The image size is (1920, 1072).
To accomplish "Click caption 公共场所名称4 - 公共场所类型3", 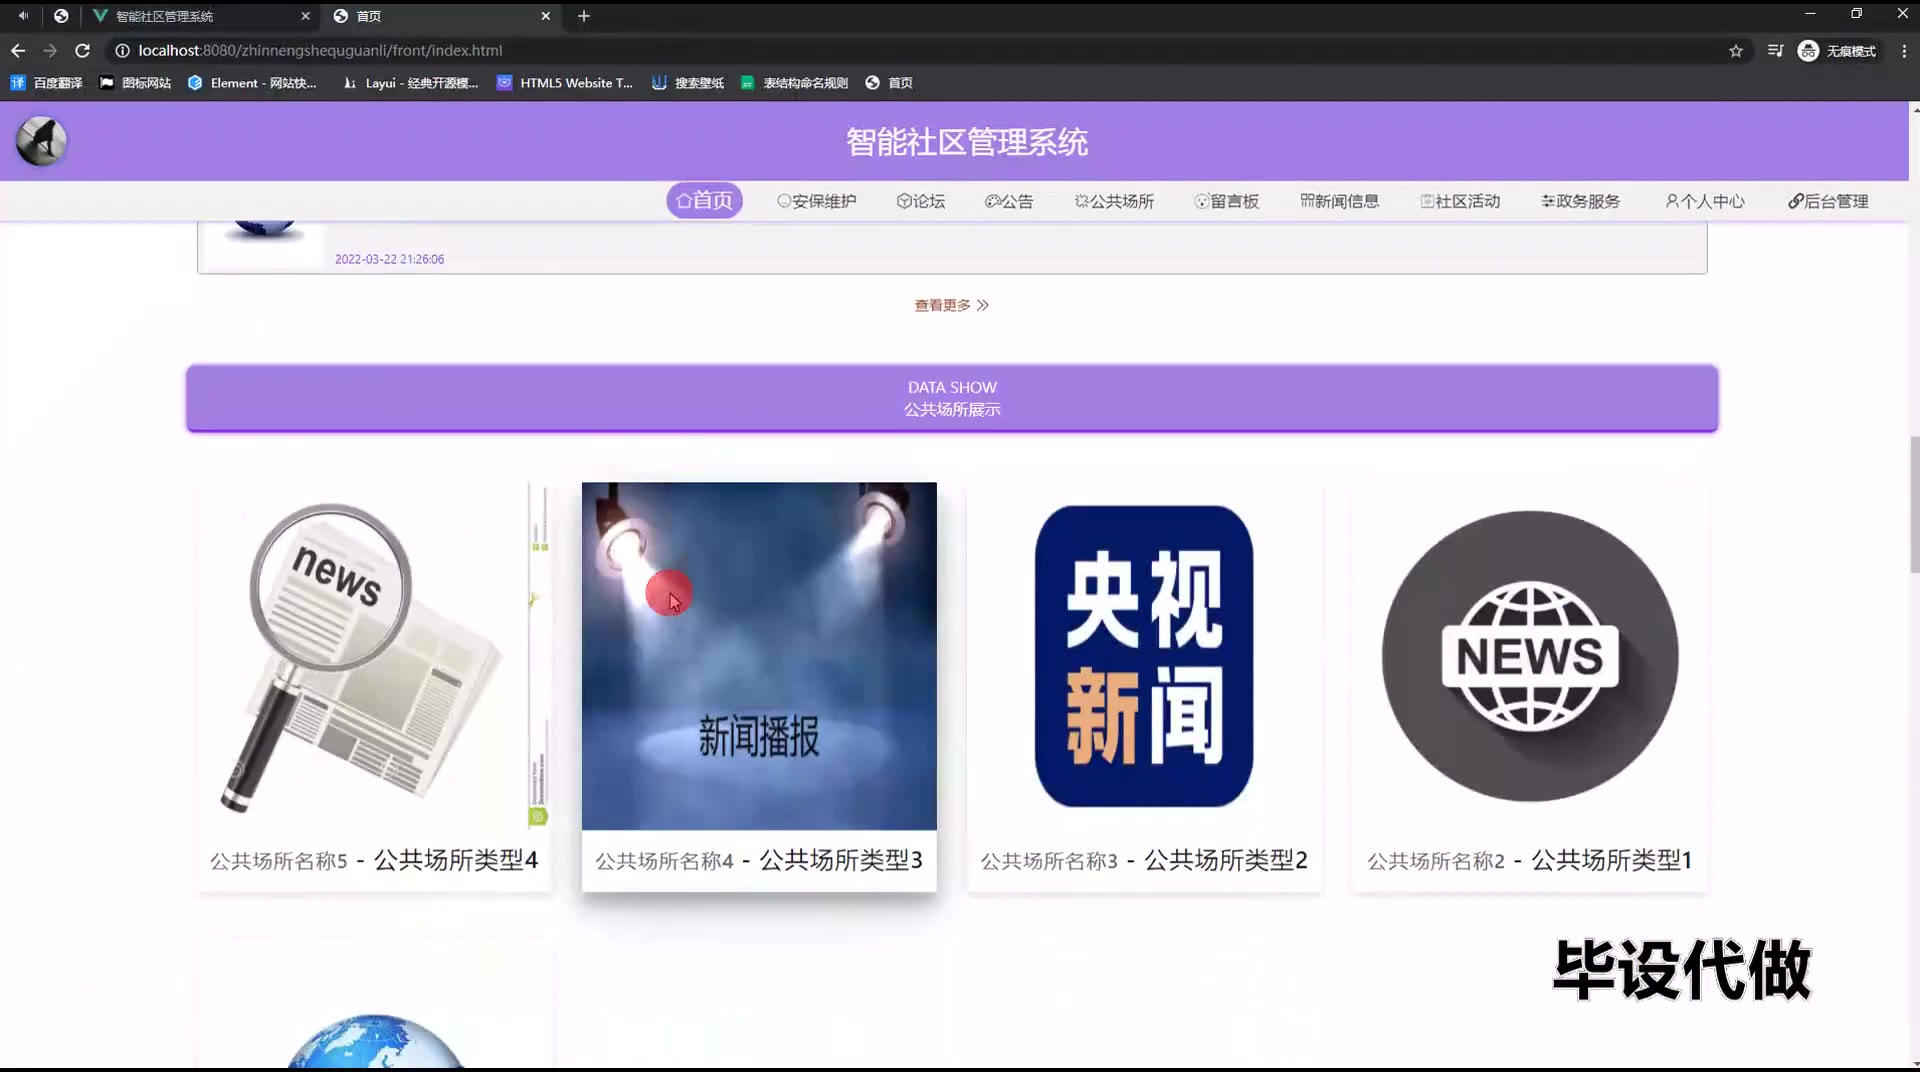I will [x=759, y=860].
